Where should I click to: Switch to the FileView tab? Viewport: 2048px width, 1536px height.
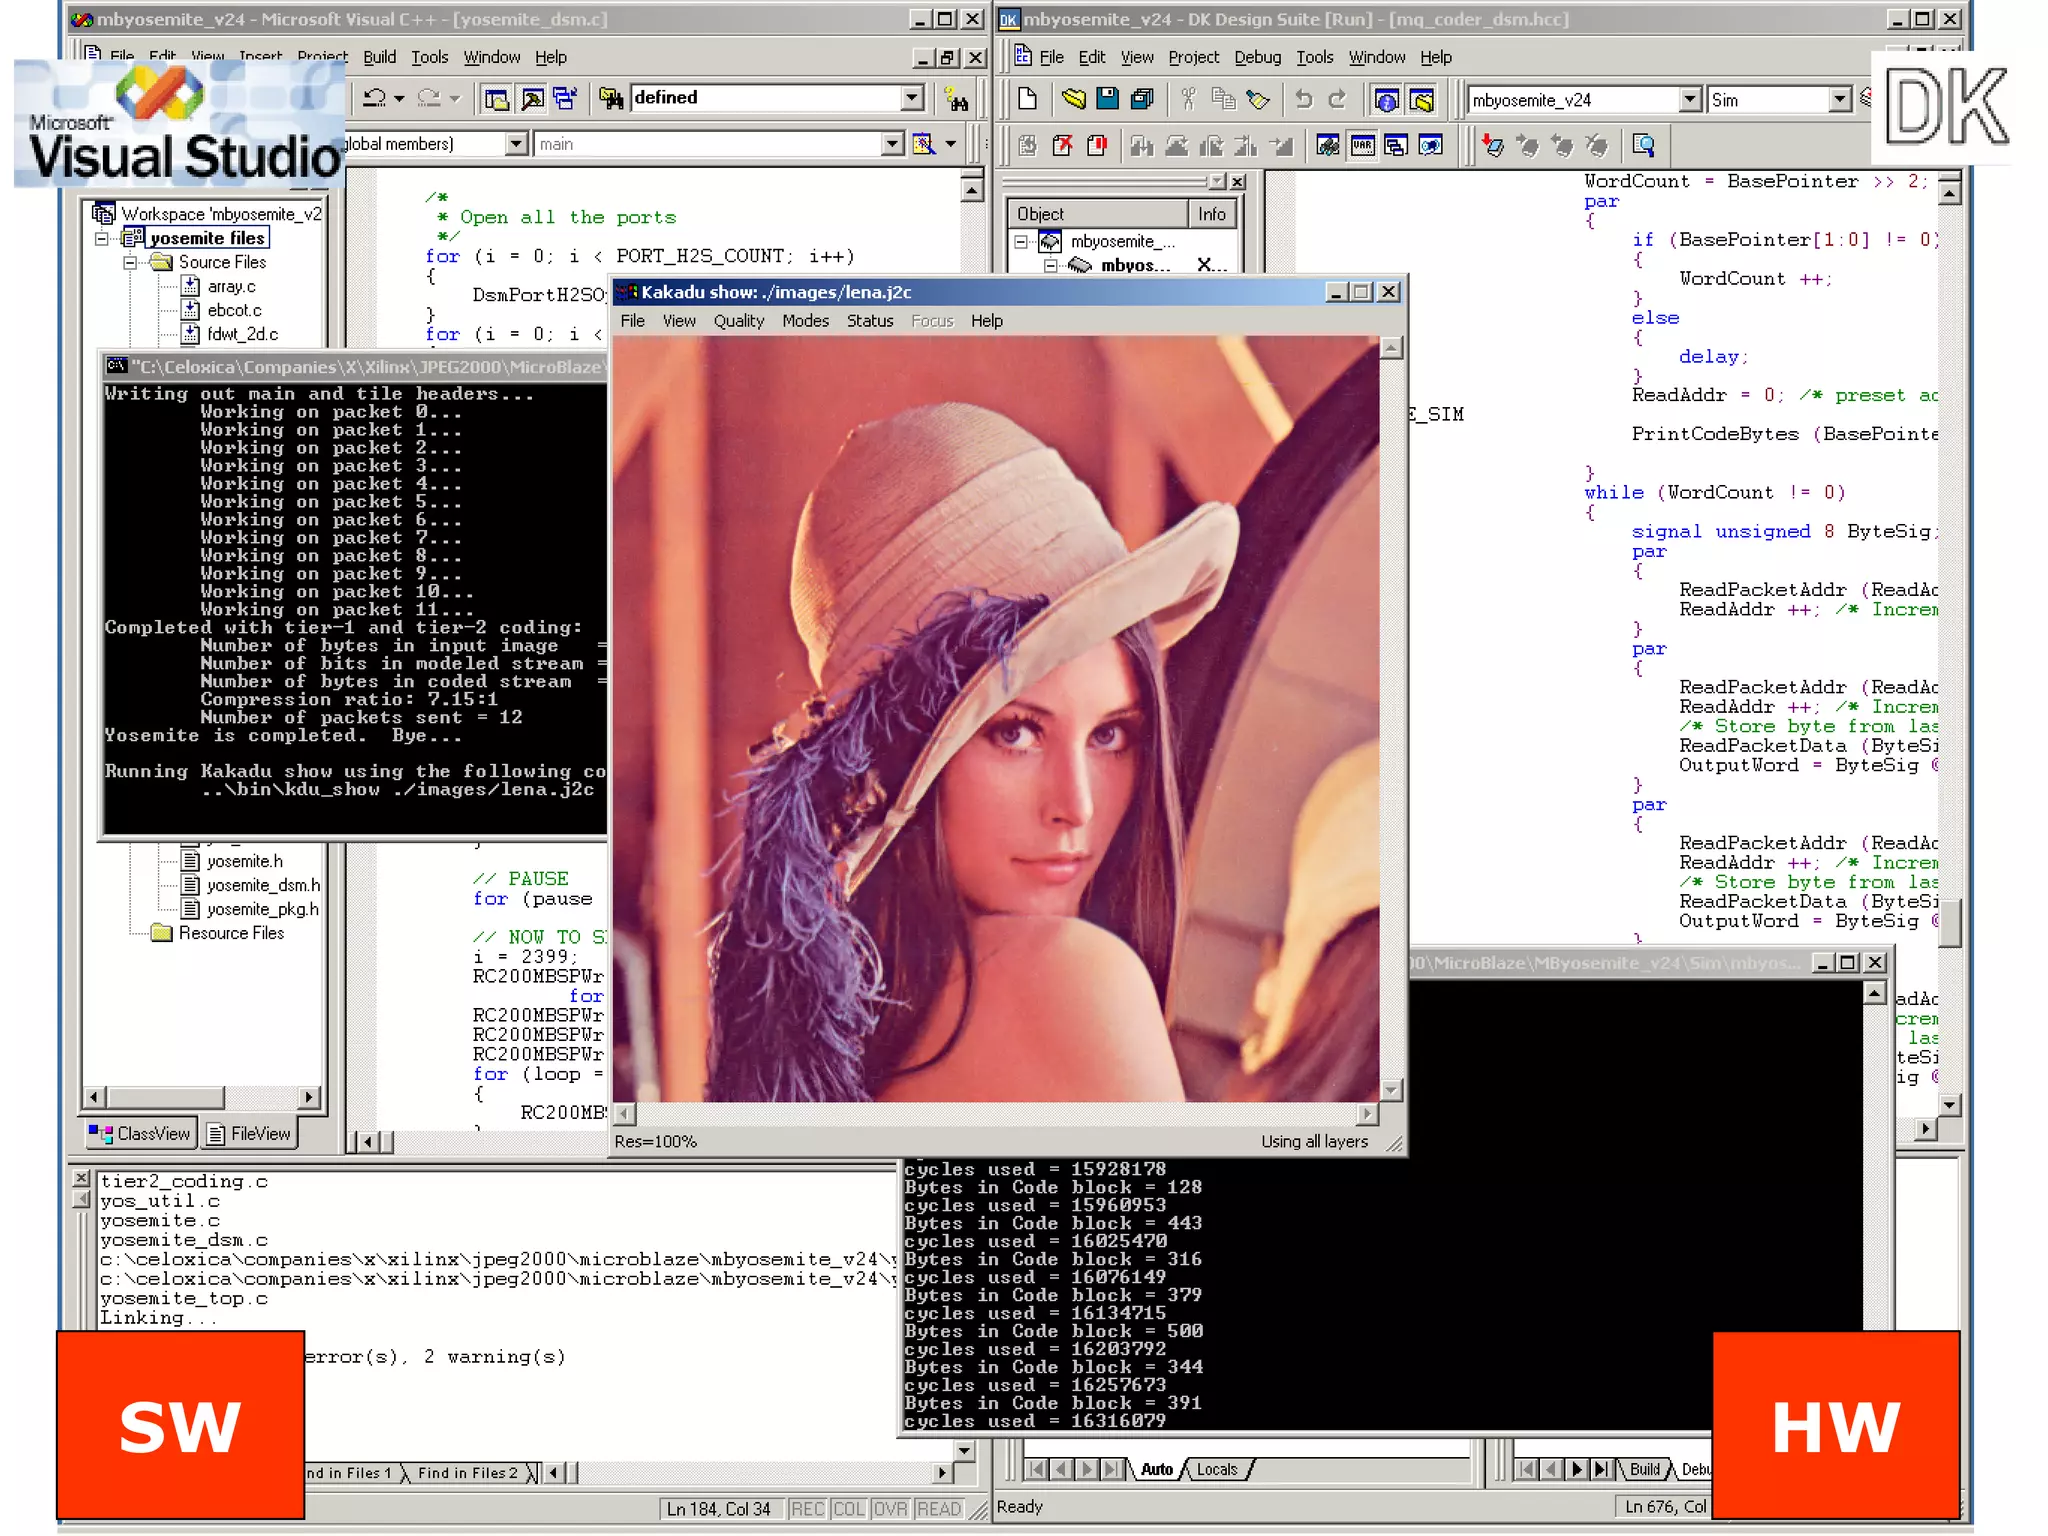point(249,1133)
